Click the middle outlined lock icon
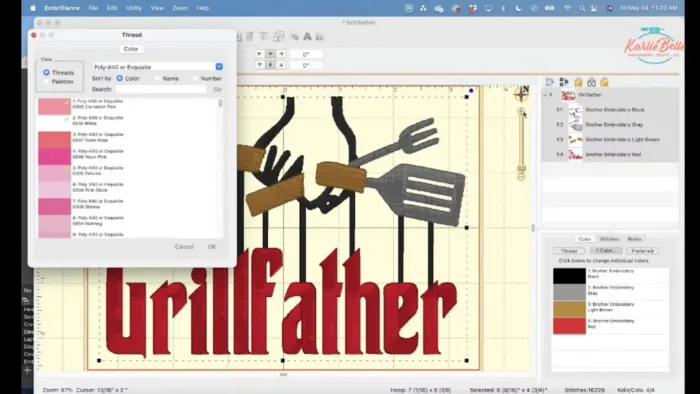Image resolution: width=700 pixels, height=394 pixels. pyautogui.click(x=592, y=82)
